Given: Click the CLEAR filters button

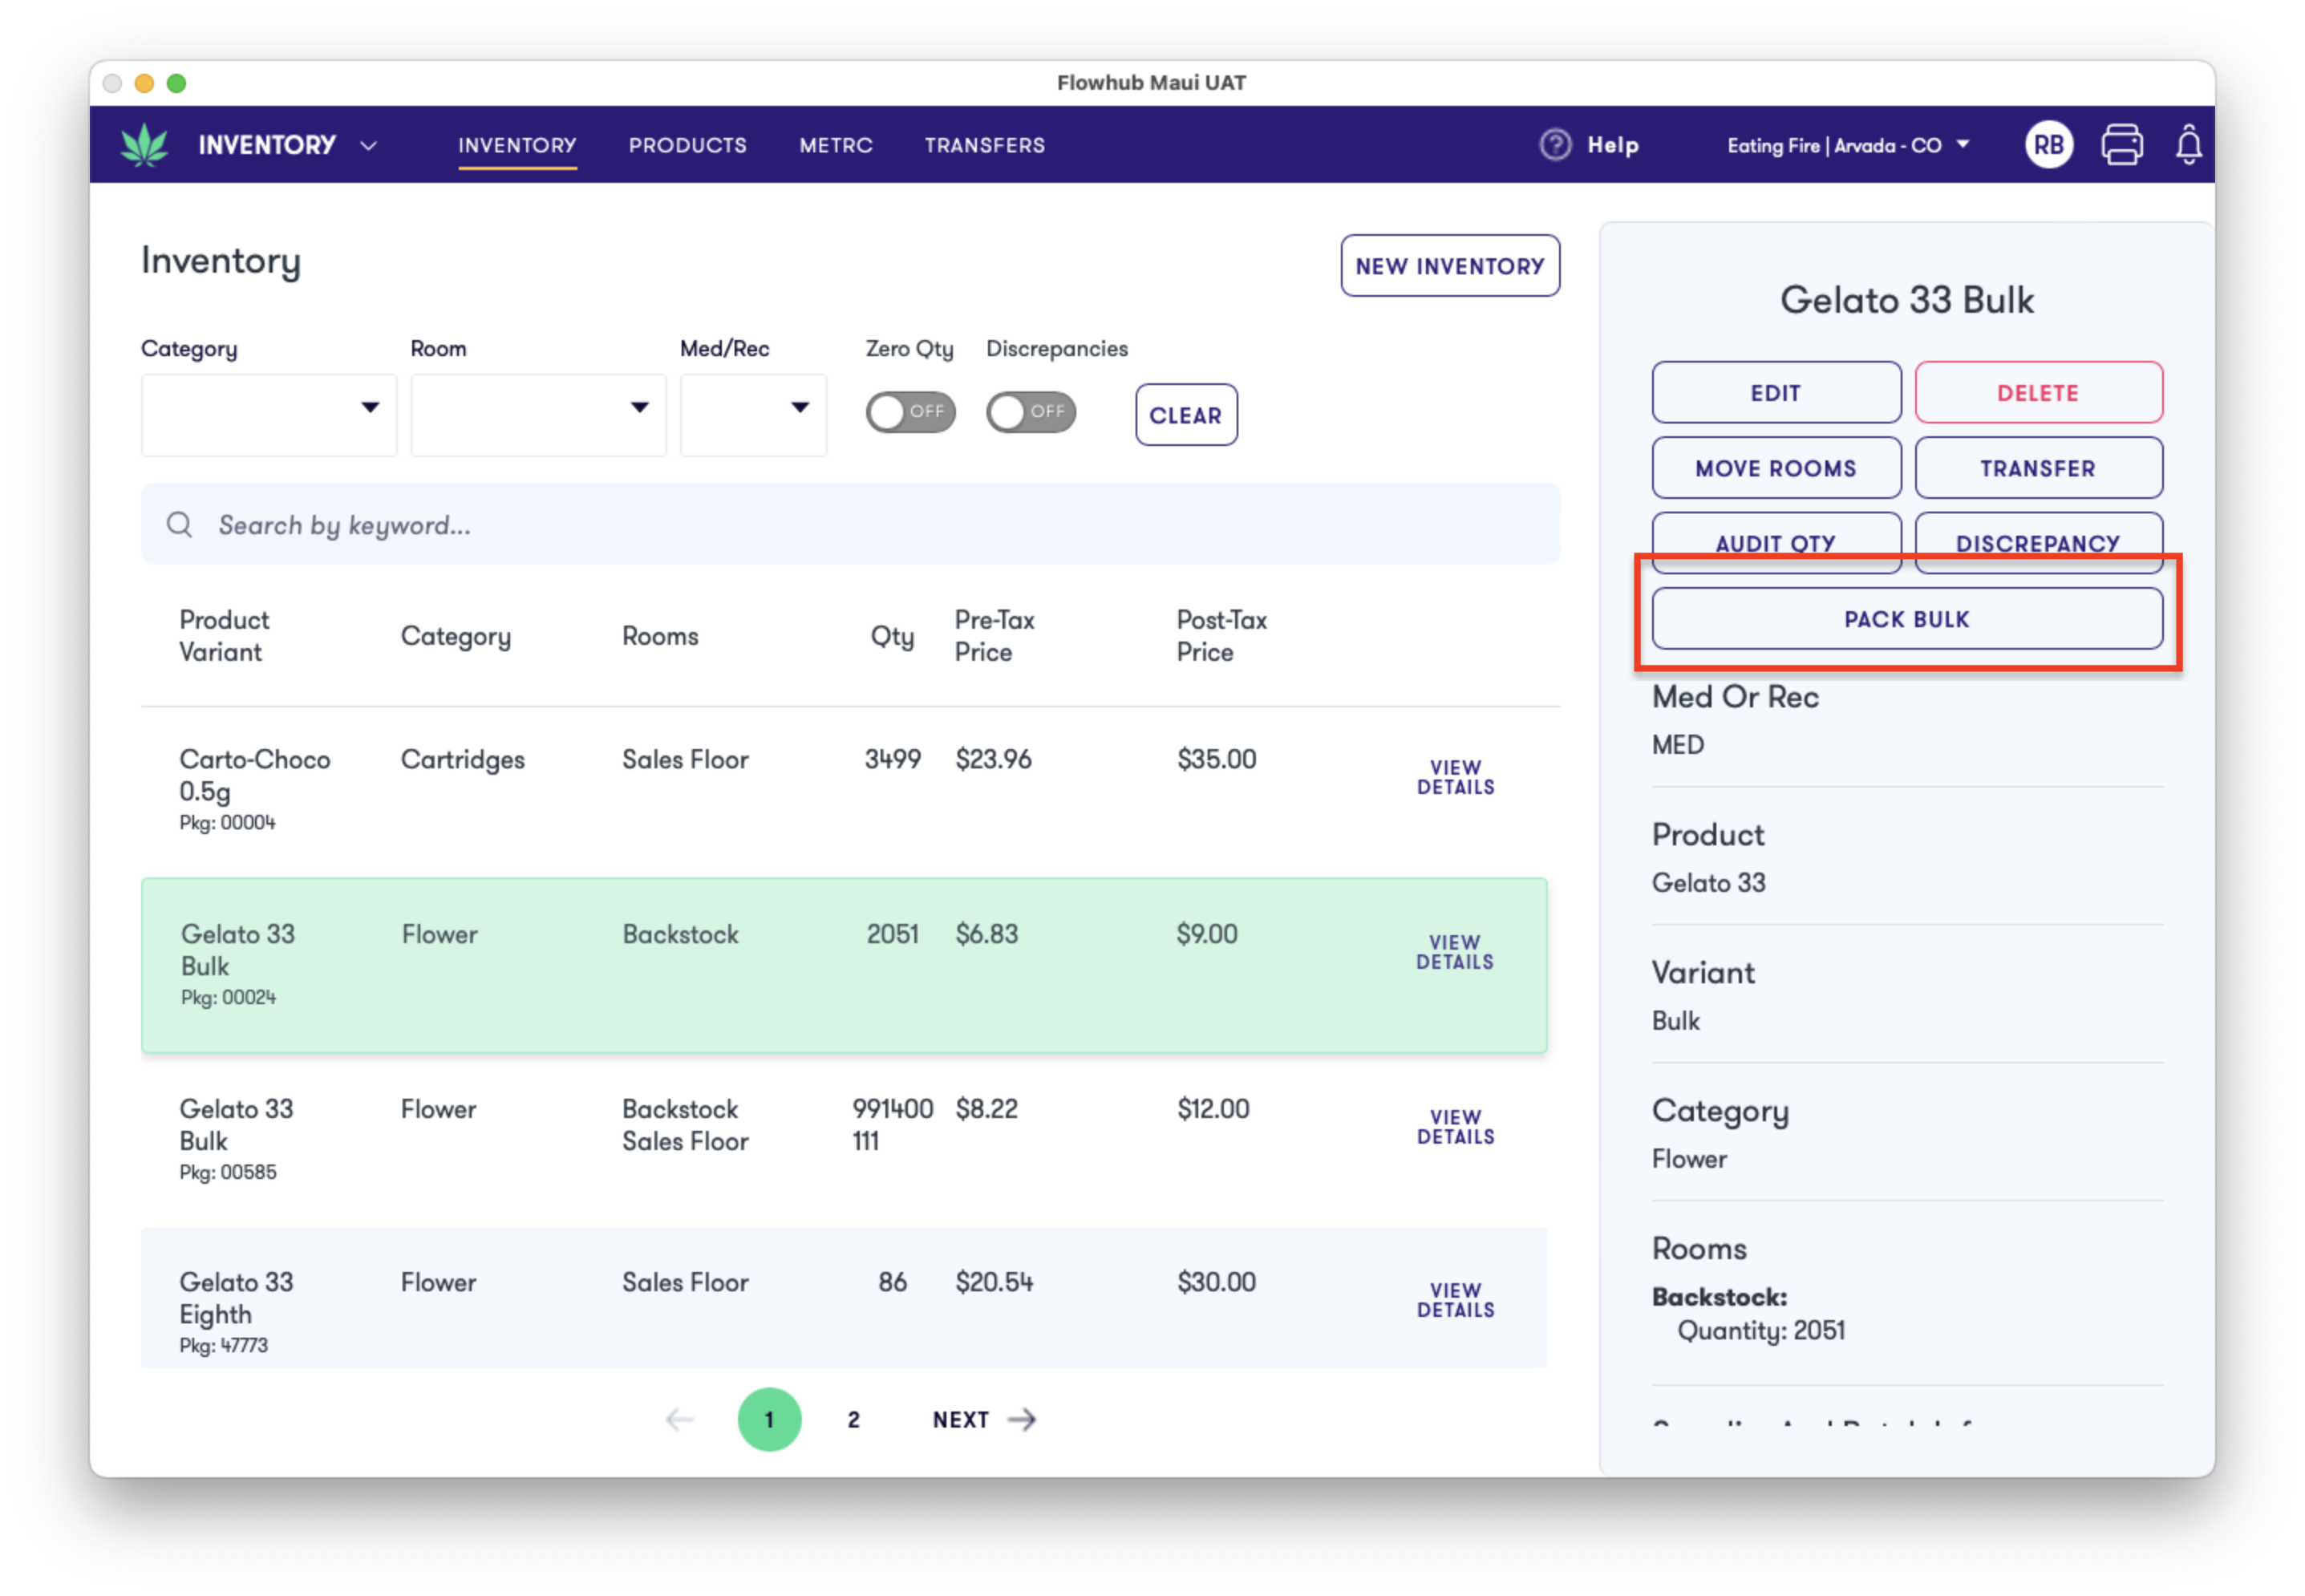Looking at the screenshot, I should click(x=1186, y=415).
